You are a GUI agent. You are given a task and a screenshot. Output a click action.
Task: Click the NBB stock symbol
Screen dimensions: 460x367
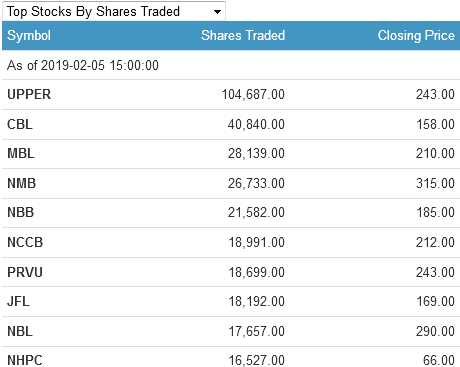click(21, 212)
